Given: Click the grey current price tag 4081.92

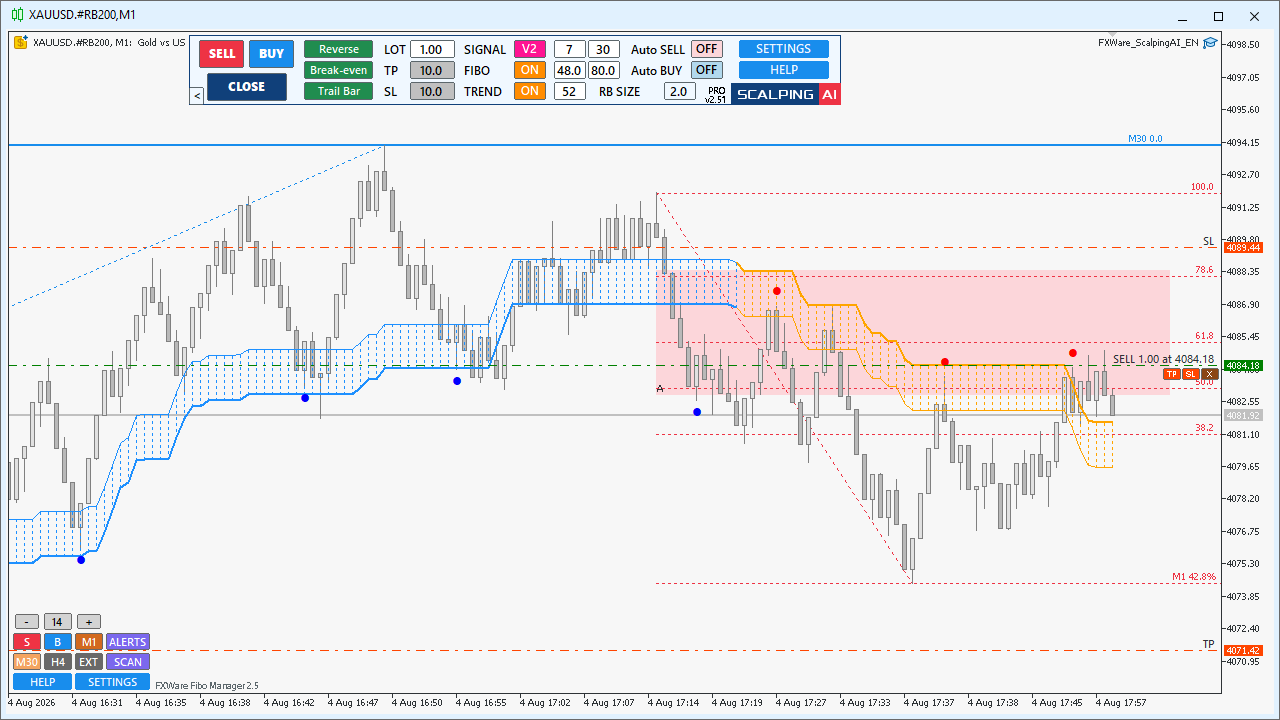Looking at the screenshot, I should (1243, 415).
